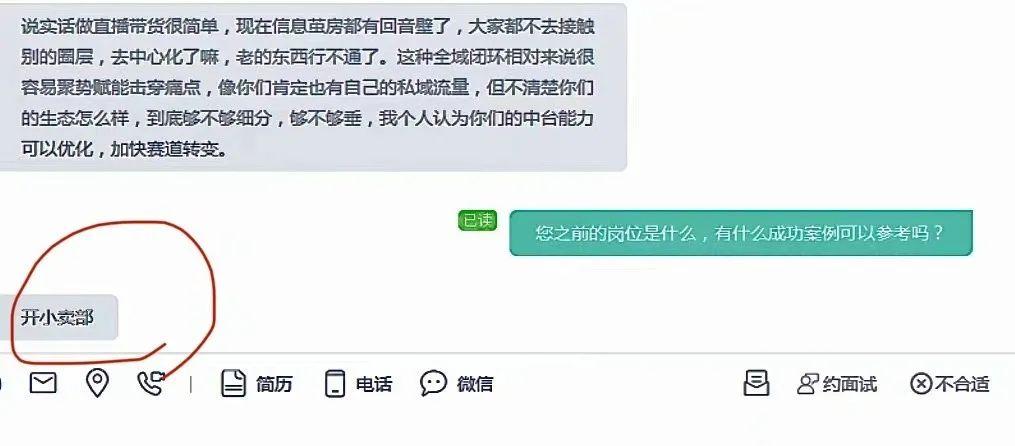Click the partially visible icon at toolbar's left edge
The image size is (1015, 446).
[1, 383]
